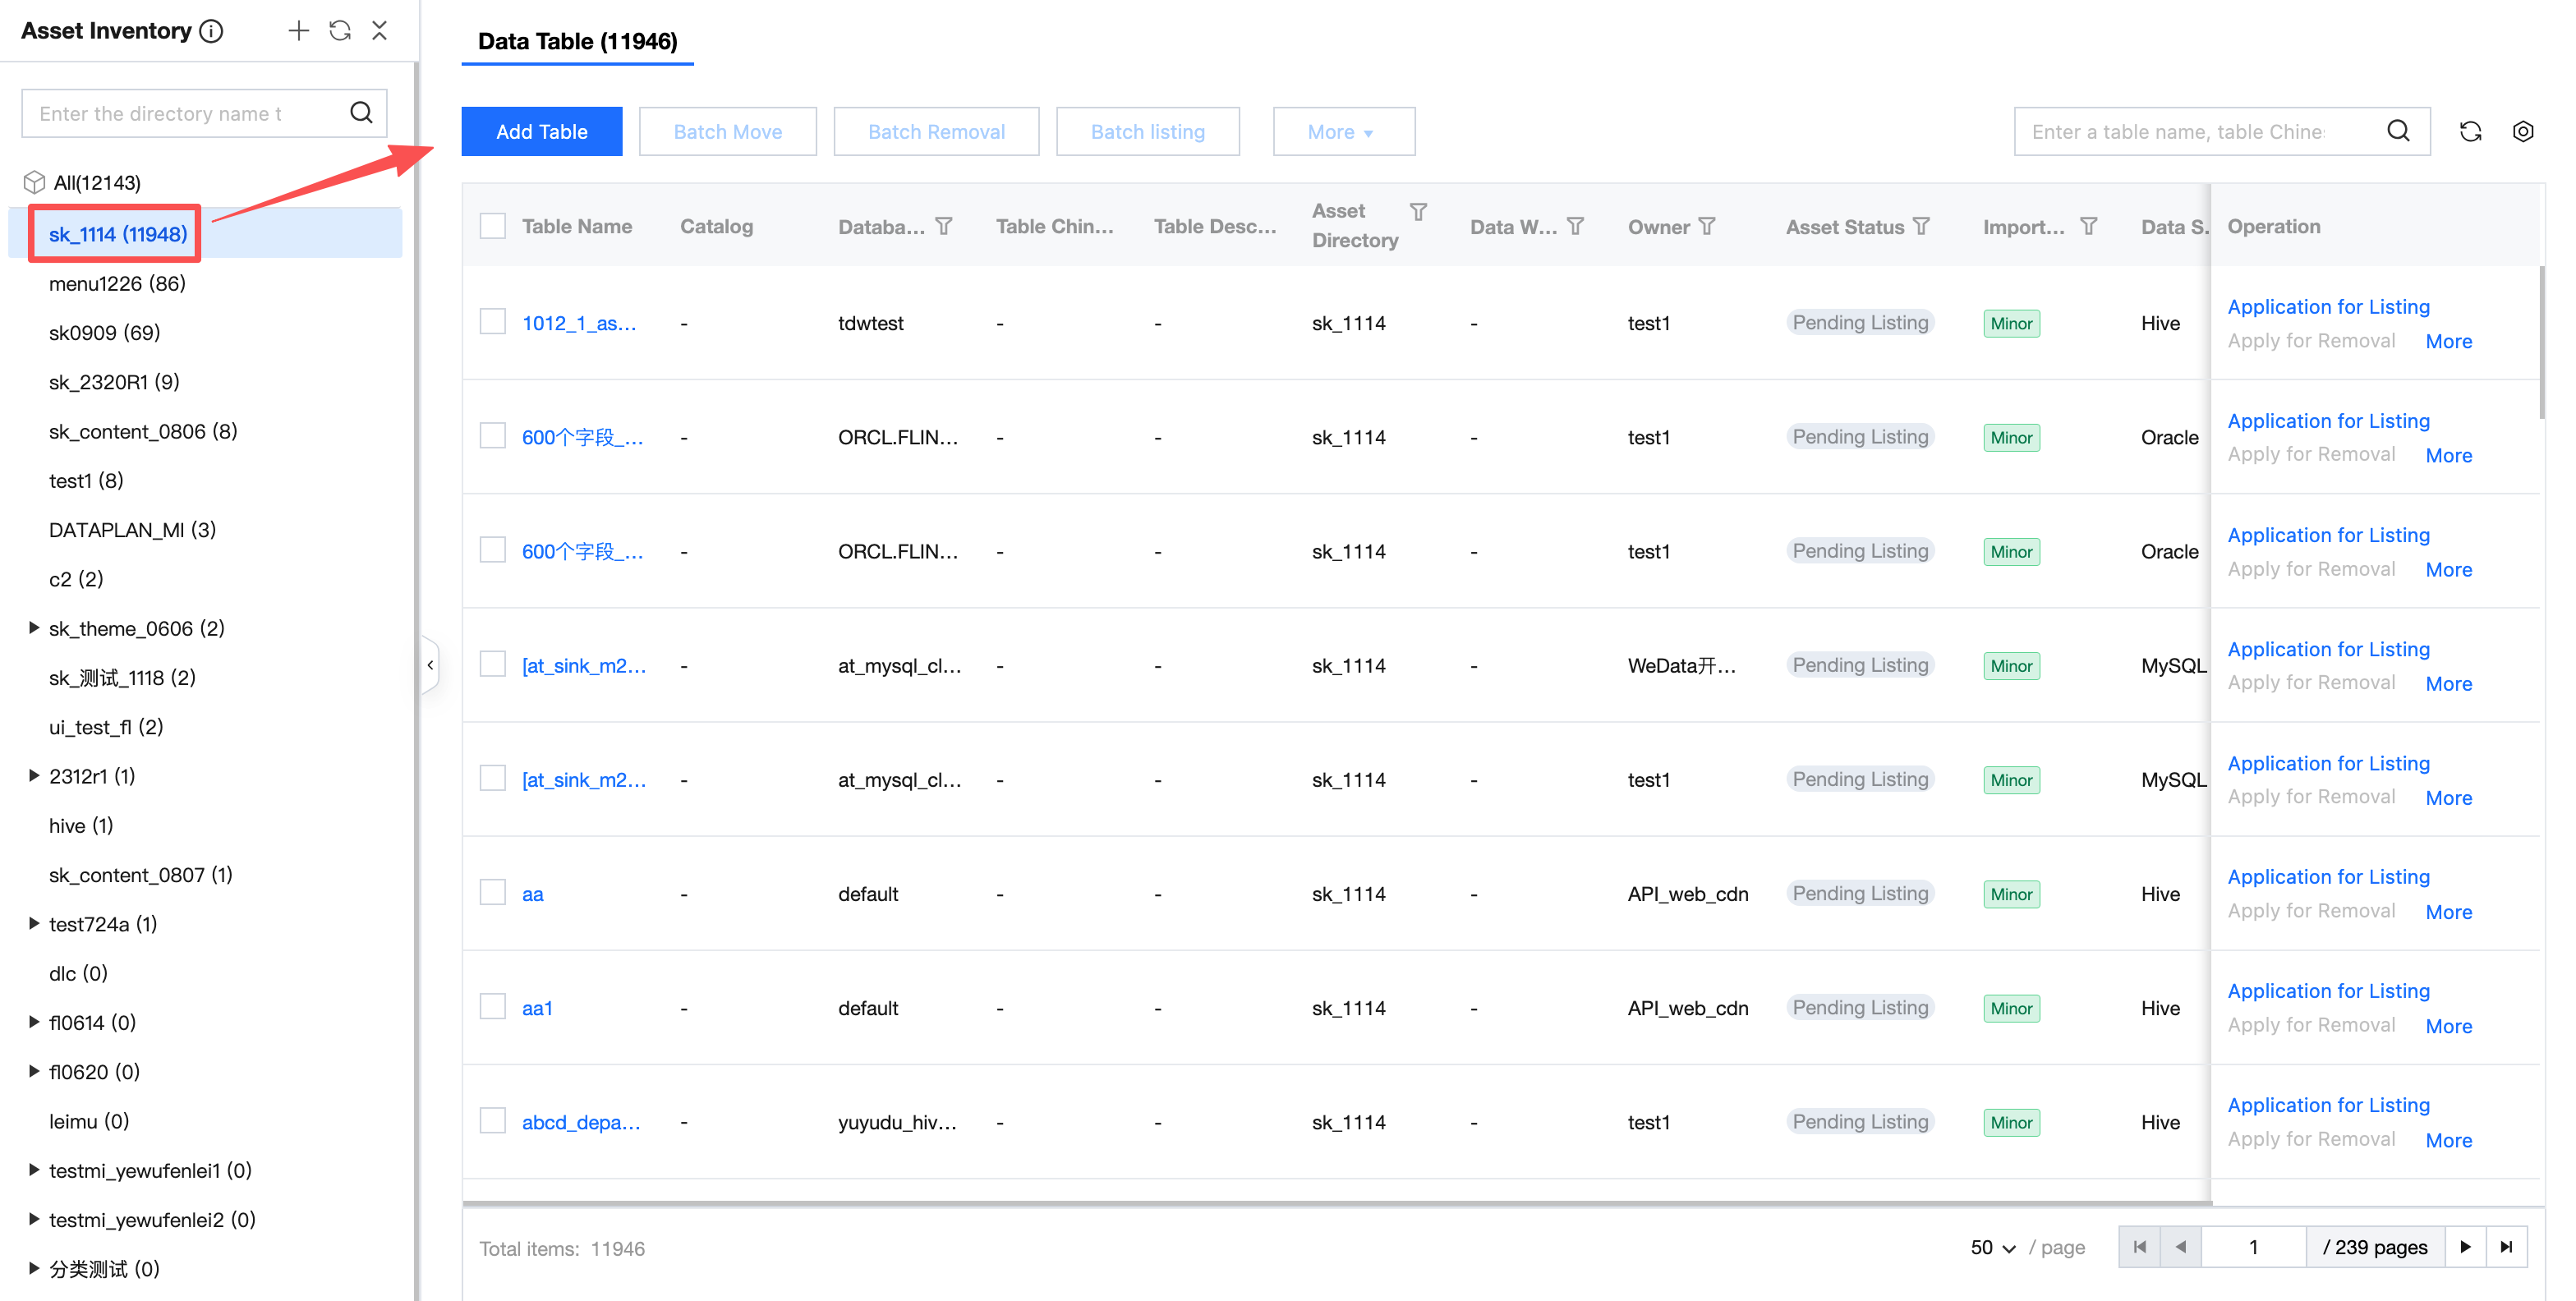
Task: Select menu1226 directory in the tree
Action: (117, 283)
